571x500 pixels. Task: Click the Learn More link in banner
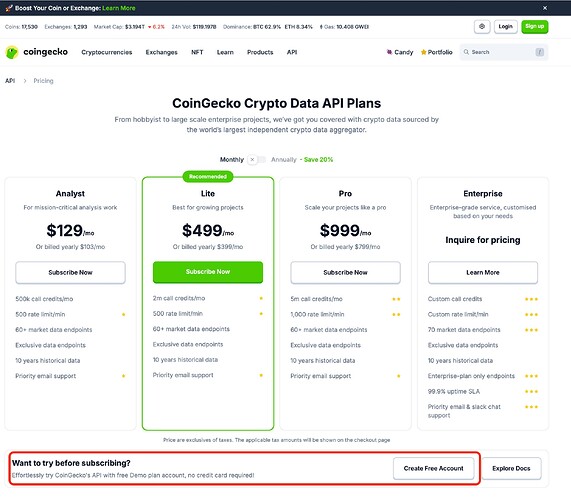[119, 8]
